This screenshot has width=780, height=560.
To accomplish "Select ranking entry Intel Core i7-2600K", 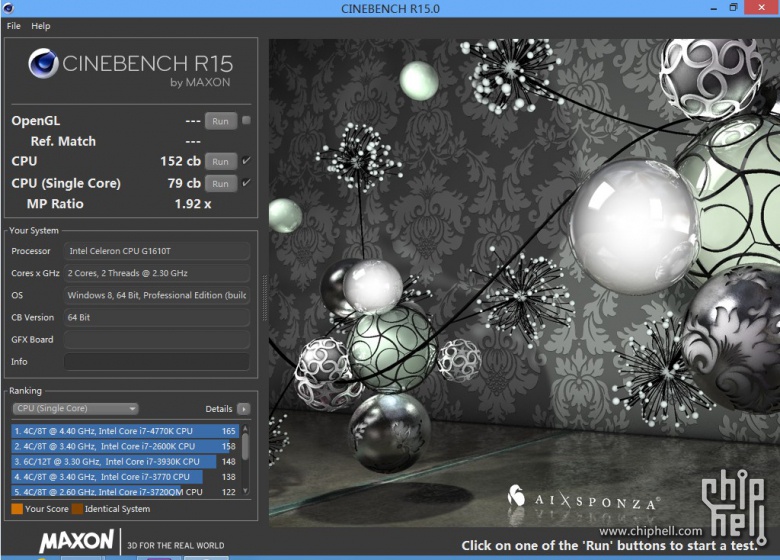I will coord(125,446).
